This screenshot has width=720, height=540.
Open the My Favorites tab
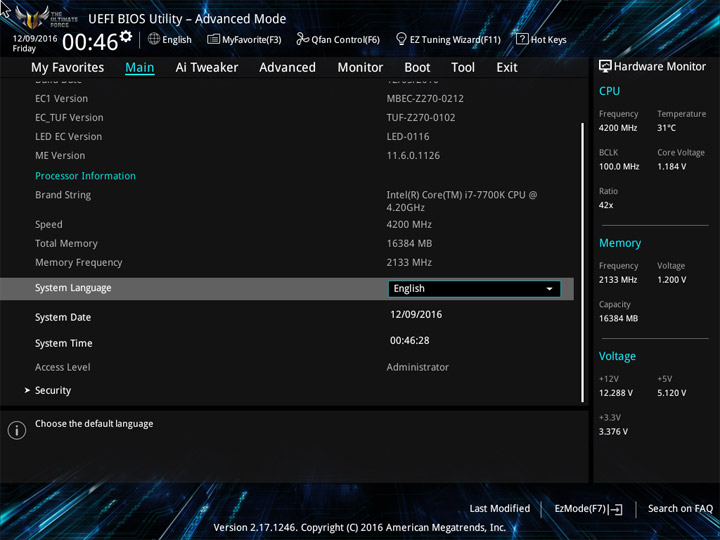(x=68, y=68)
